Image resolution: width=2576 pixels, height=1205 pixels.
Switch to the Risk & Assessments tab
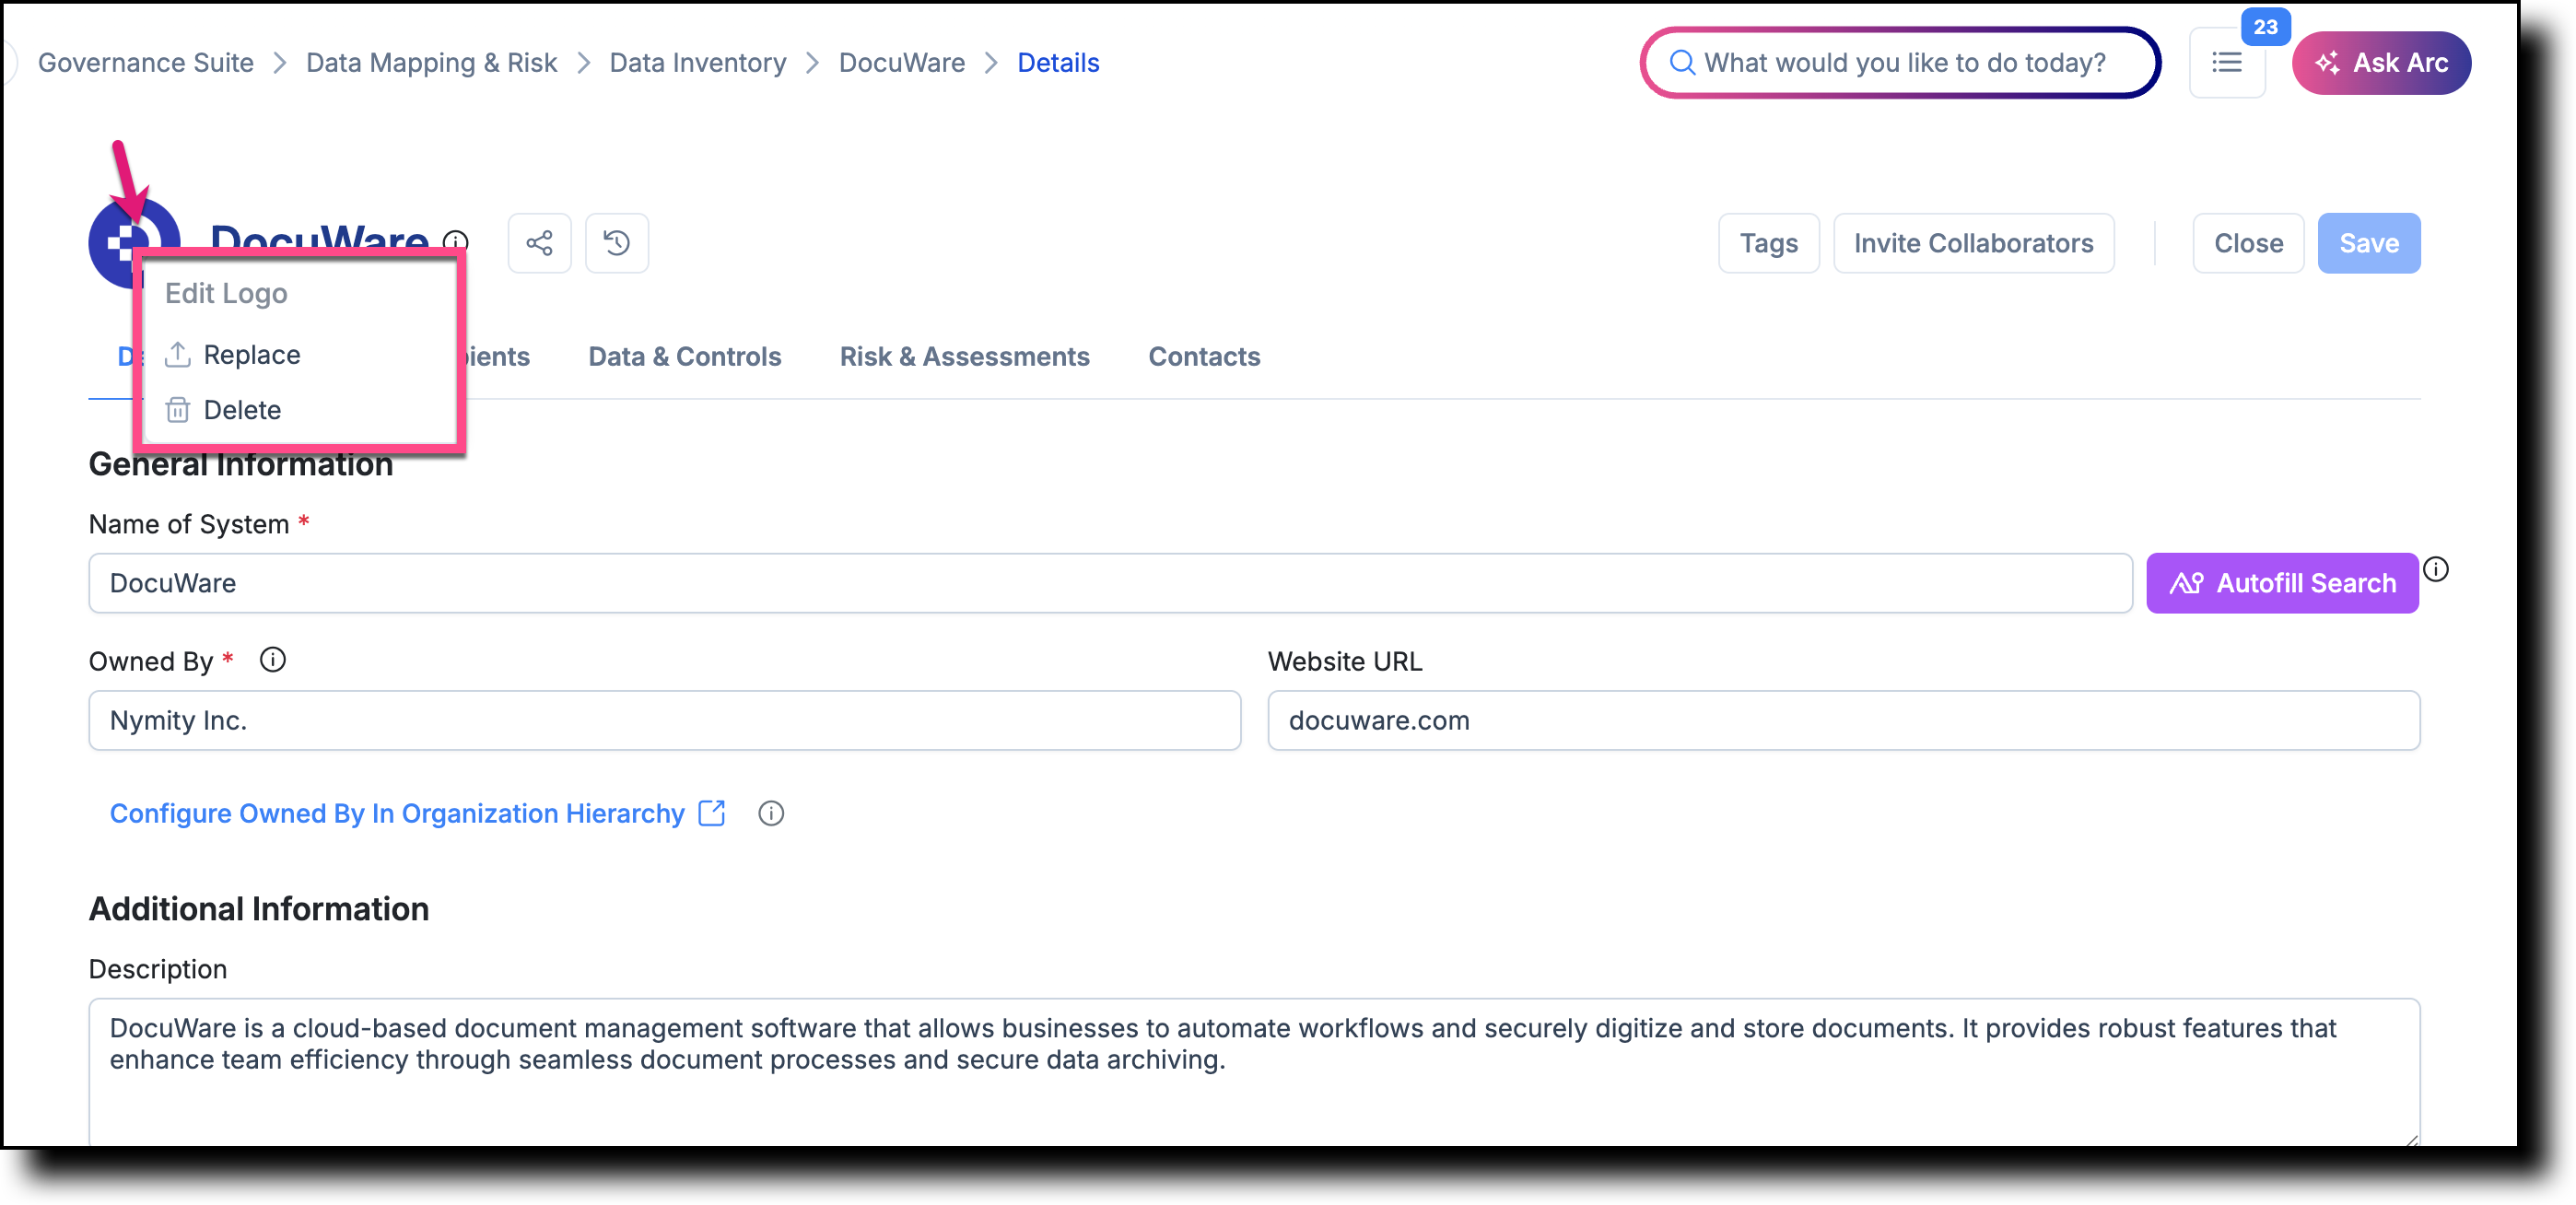coord(964,356)
